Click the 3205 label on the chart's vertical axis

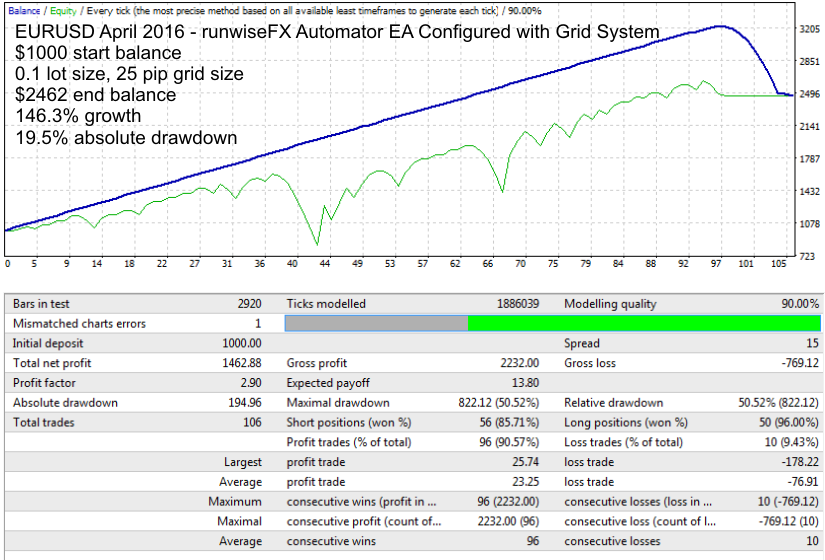[x=809, y=30]
